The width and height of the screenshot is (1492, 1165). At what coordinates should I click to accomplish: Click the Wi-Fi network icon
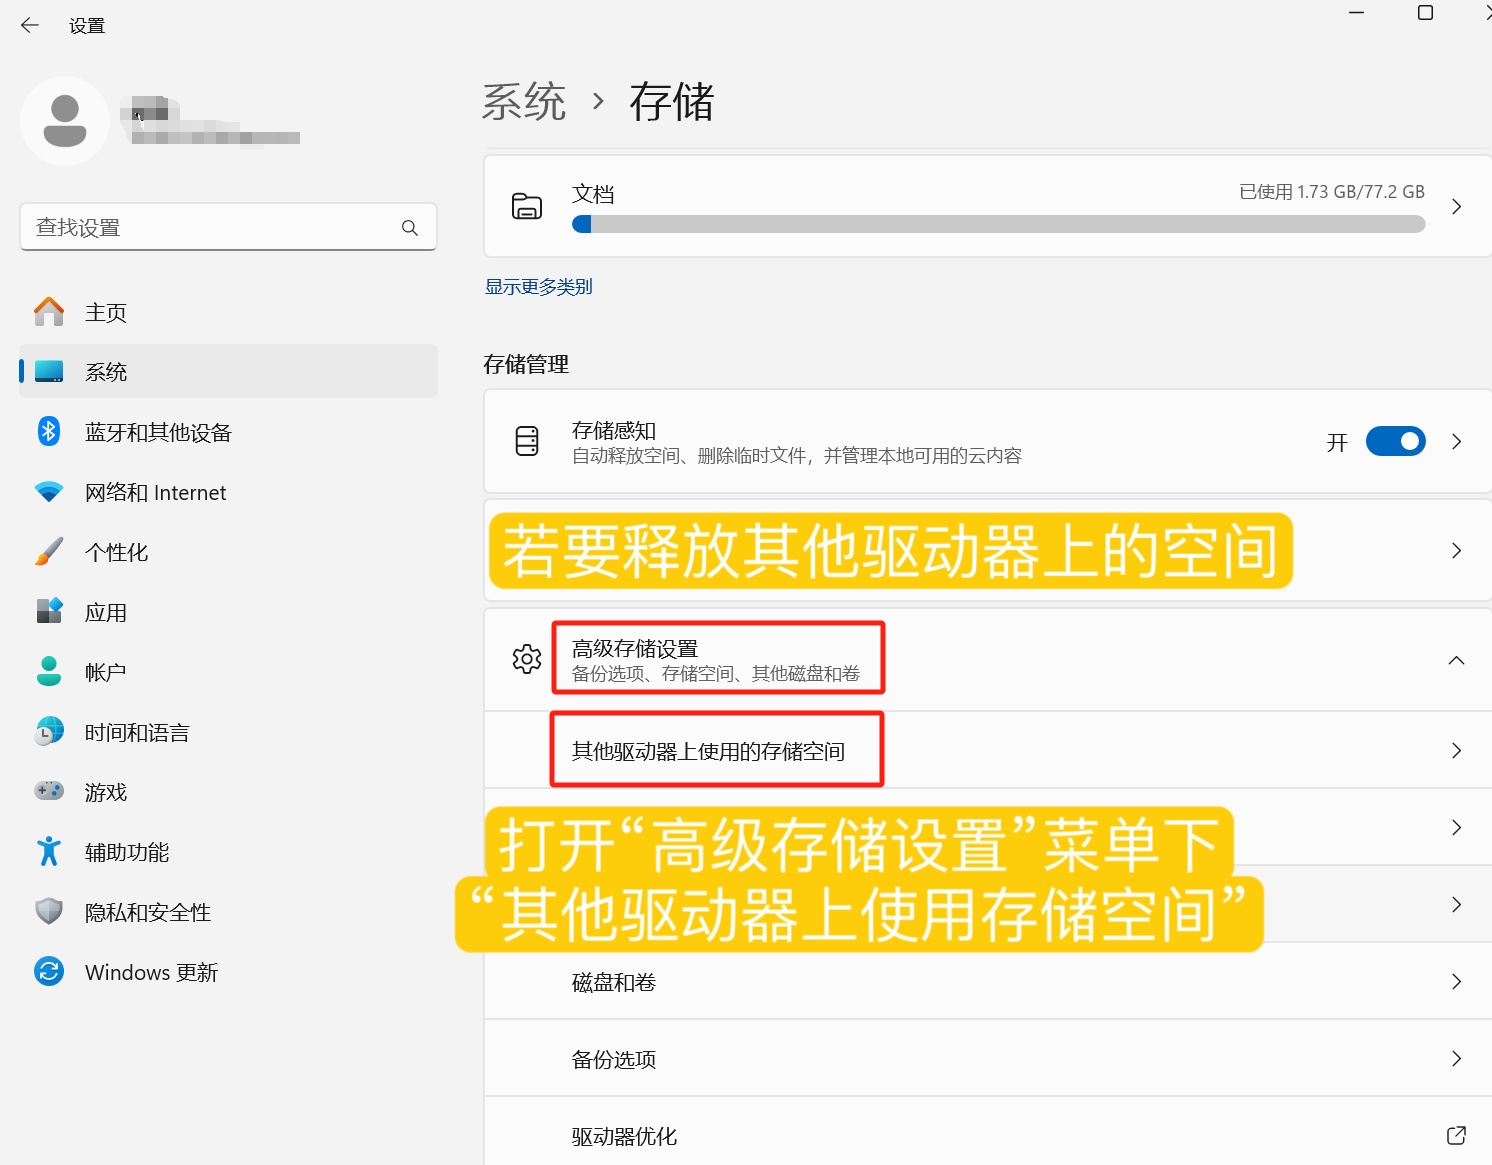tap(49, 492)
